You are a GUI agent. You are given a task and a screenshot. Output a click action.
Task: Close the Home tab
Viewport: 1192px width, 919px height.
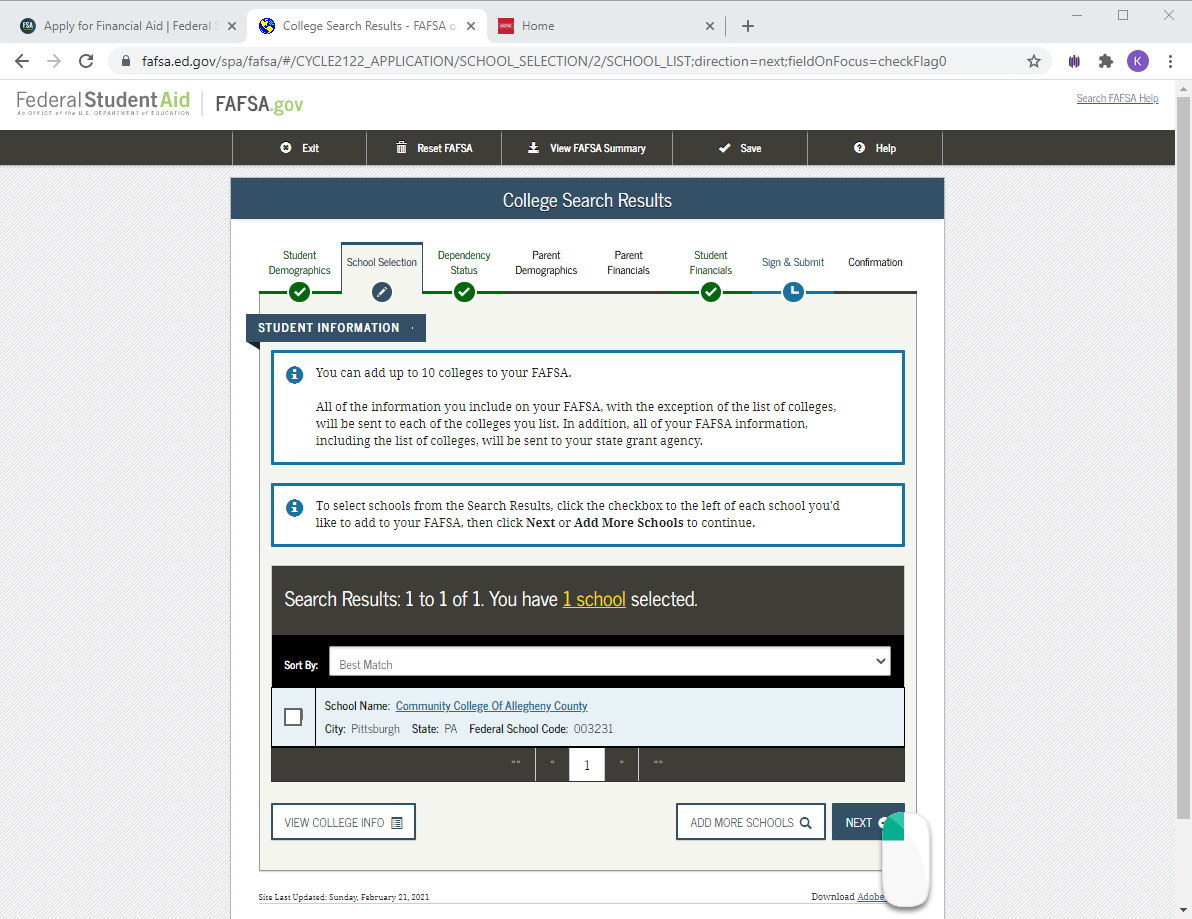click(x=709, y=26)
